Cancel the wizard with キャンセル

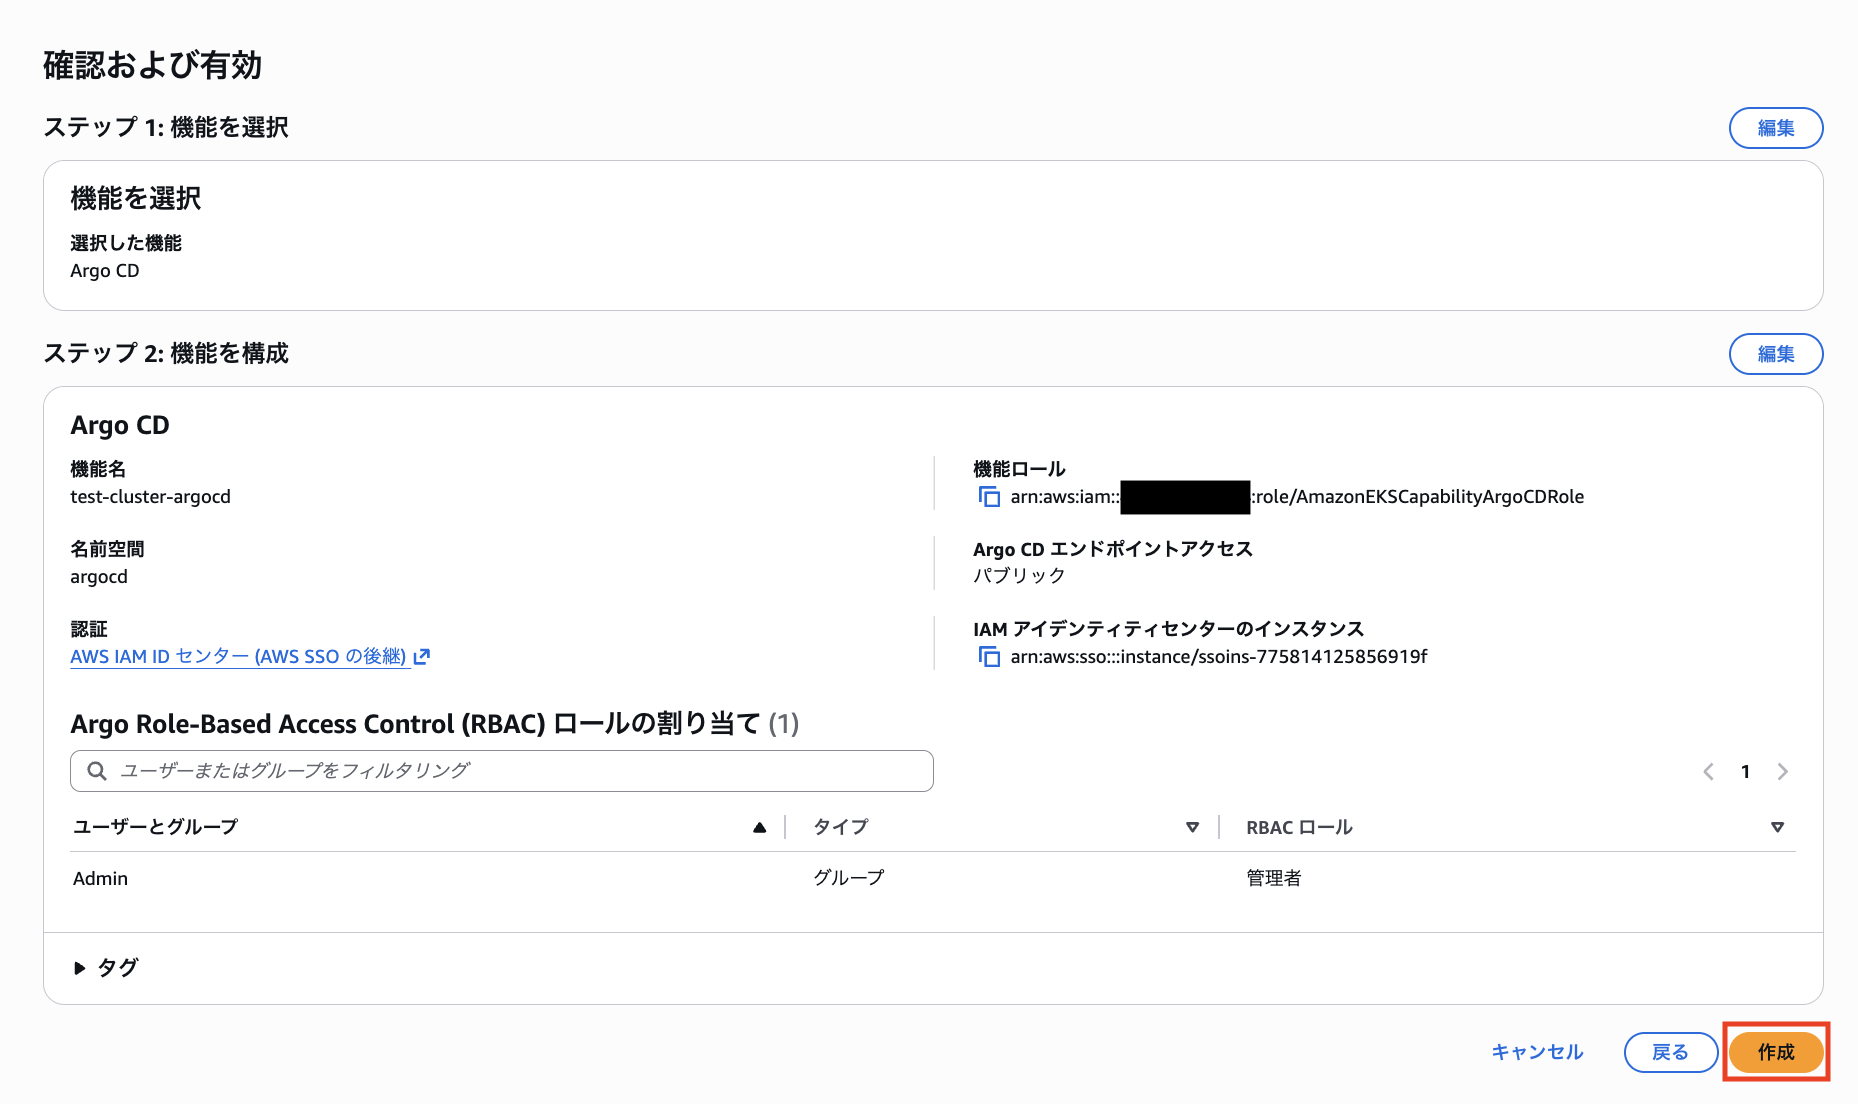(x=1537, y=1052)
